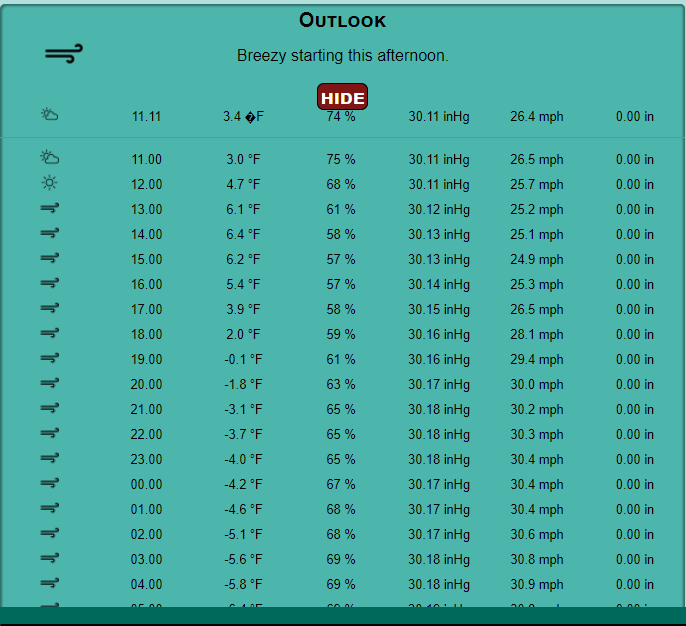Click the large wind icon beside Outlook summary
Screen dimensions: 686x626
pos(64,53)
